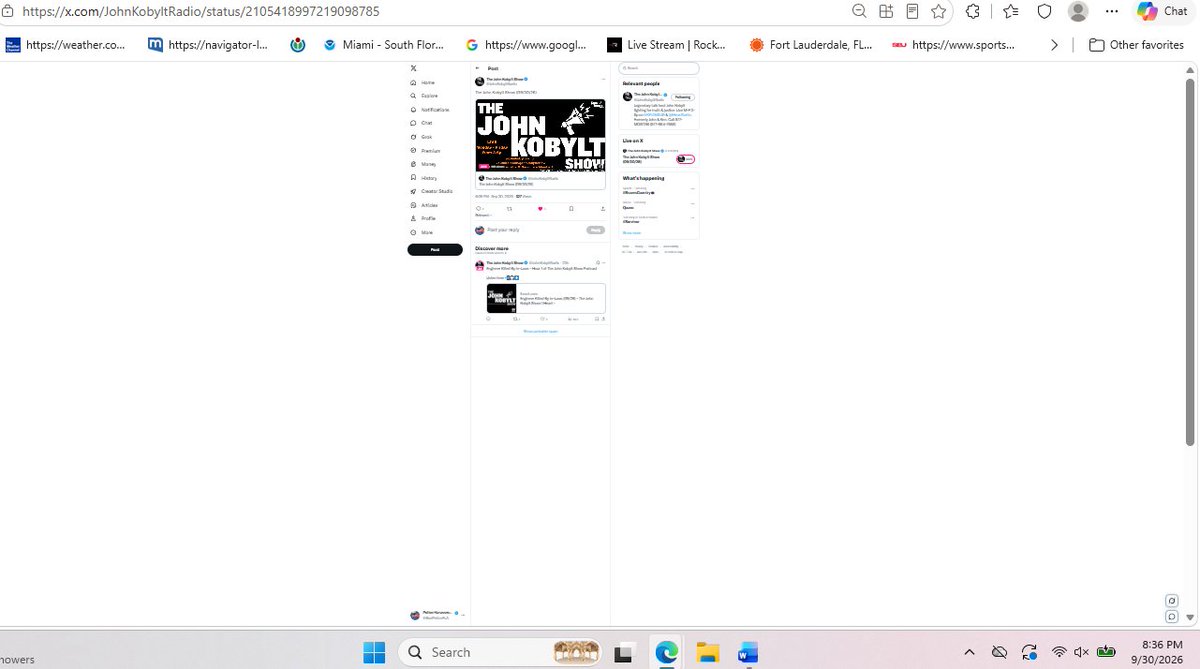
Task: Click the black Post button in sidebar
Action: (435, 249)
